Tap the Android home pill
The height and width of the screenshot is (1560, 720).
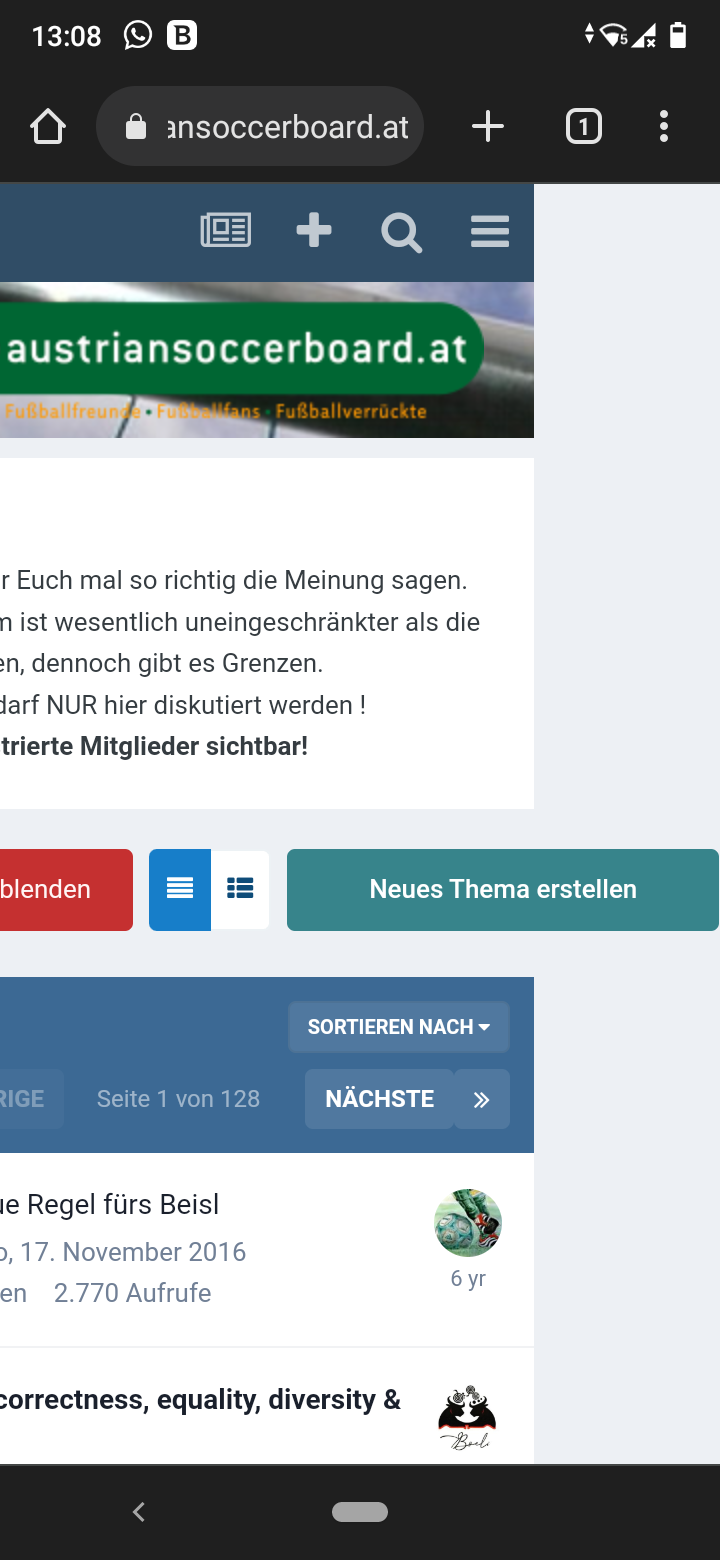360,1512
